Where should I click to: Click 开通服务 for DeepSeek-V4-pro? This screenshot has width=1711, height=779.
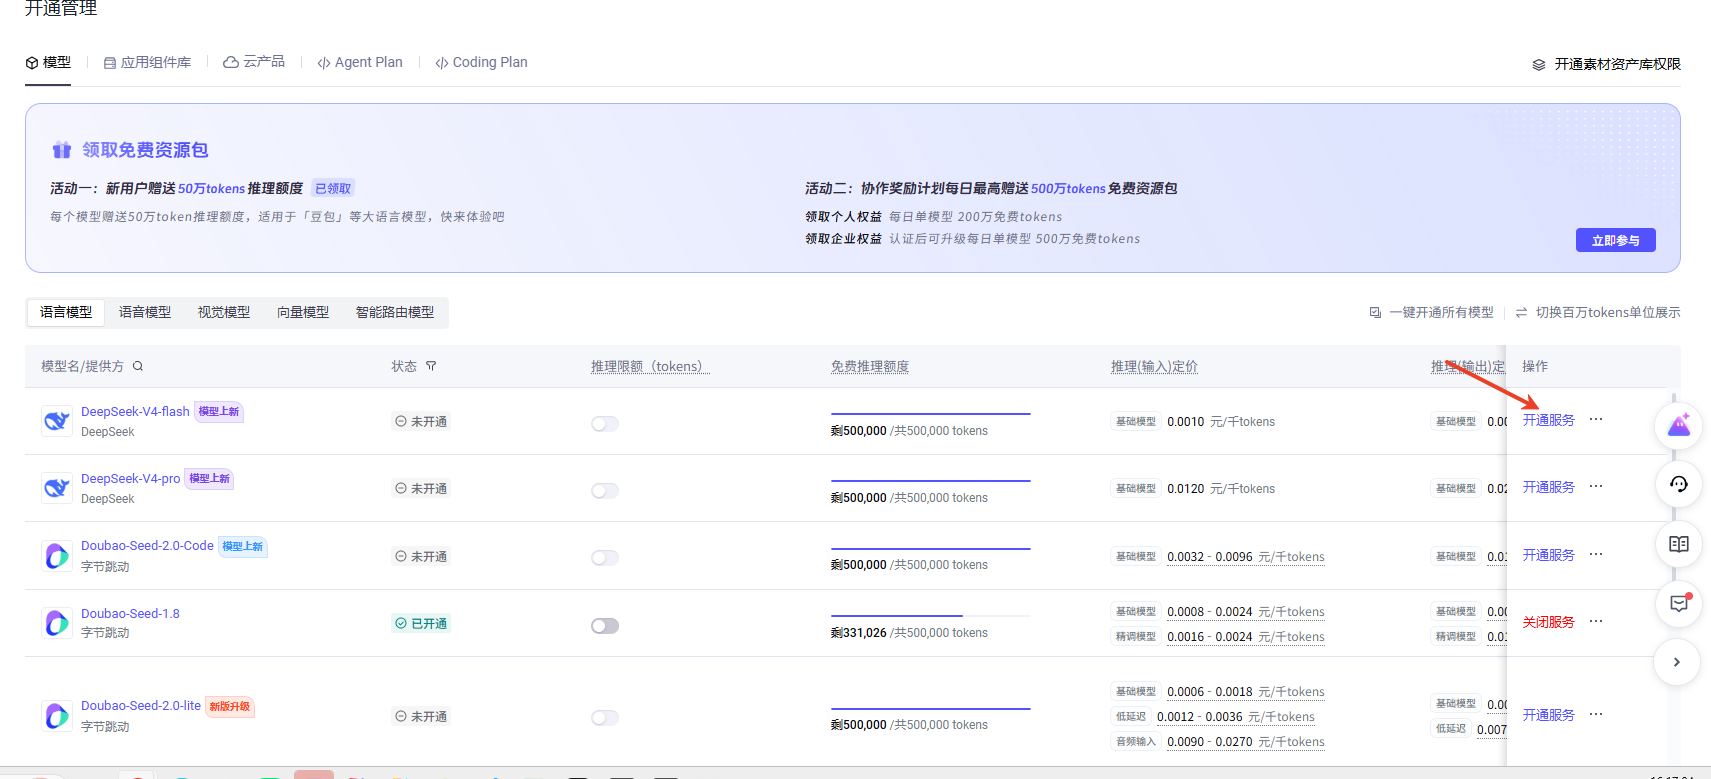(x=1549, y=487)
